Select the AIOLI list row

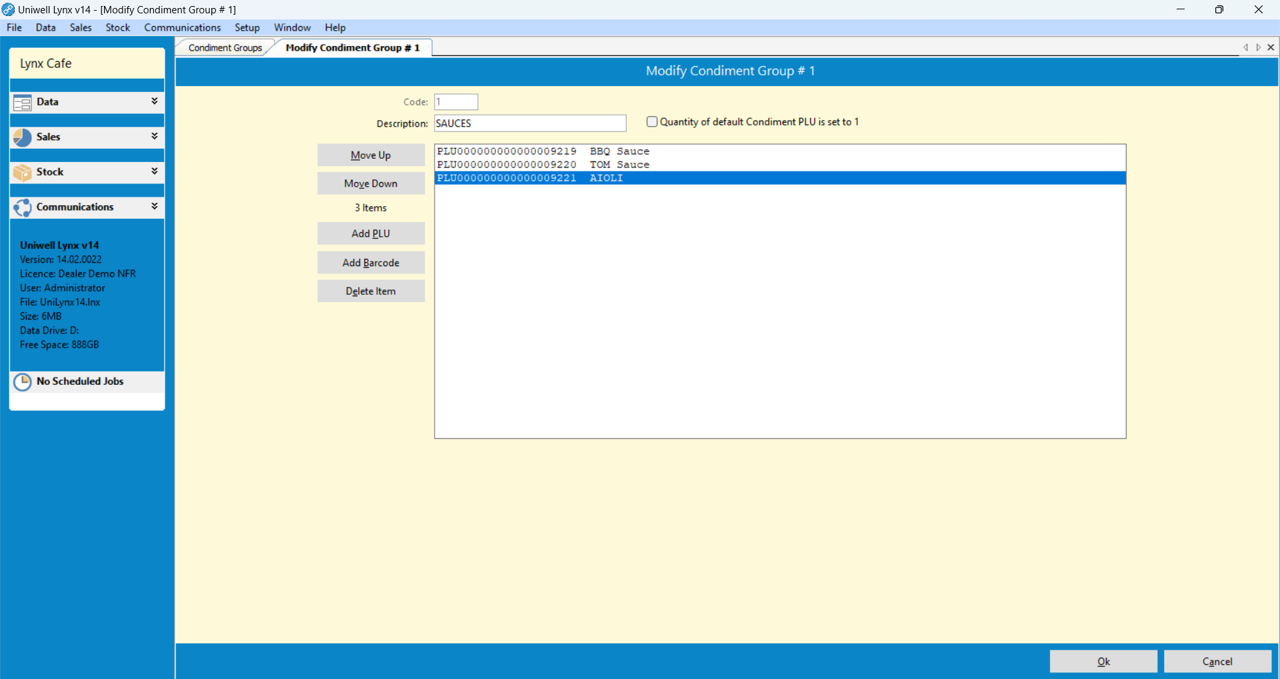(x=780, y=178)
